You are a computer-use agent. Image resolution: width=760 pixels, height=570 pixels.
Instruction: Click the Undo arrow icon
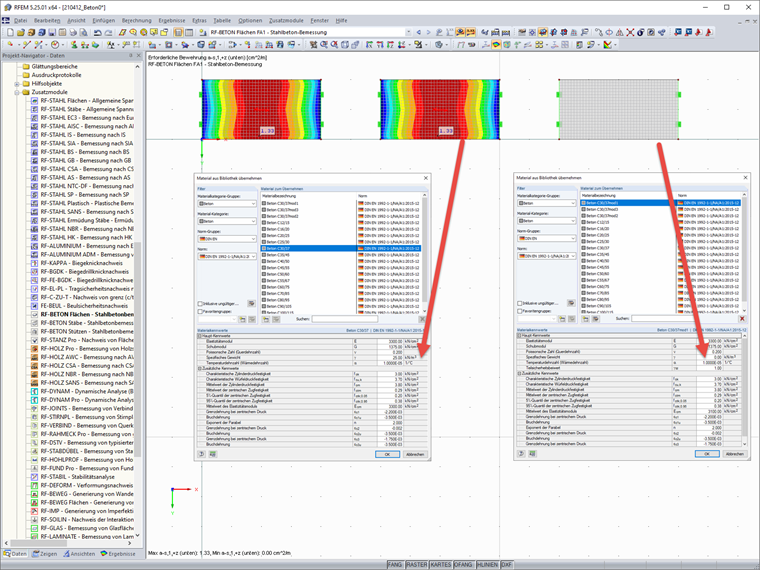[97, 32]
